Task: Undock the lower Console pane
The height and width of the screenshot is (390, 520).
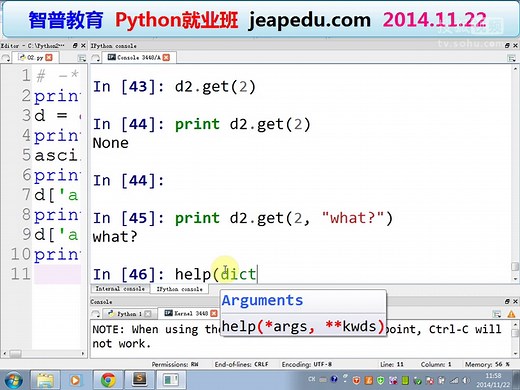Action: click(507, 301)
